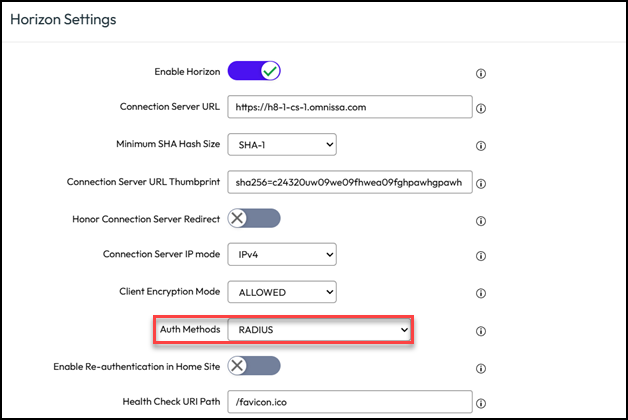
Task: Open Client Encryption Mode dropdown
Action: [x=282, y=292]
